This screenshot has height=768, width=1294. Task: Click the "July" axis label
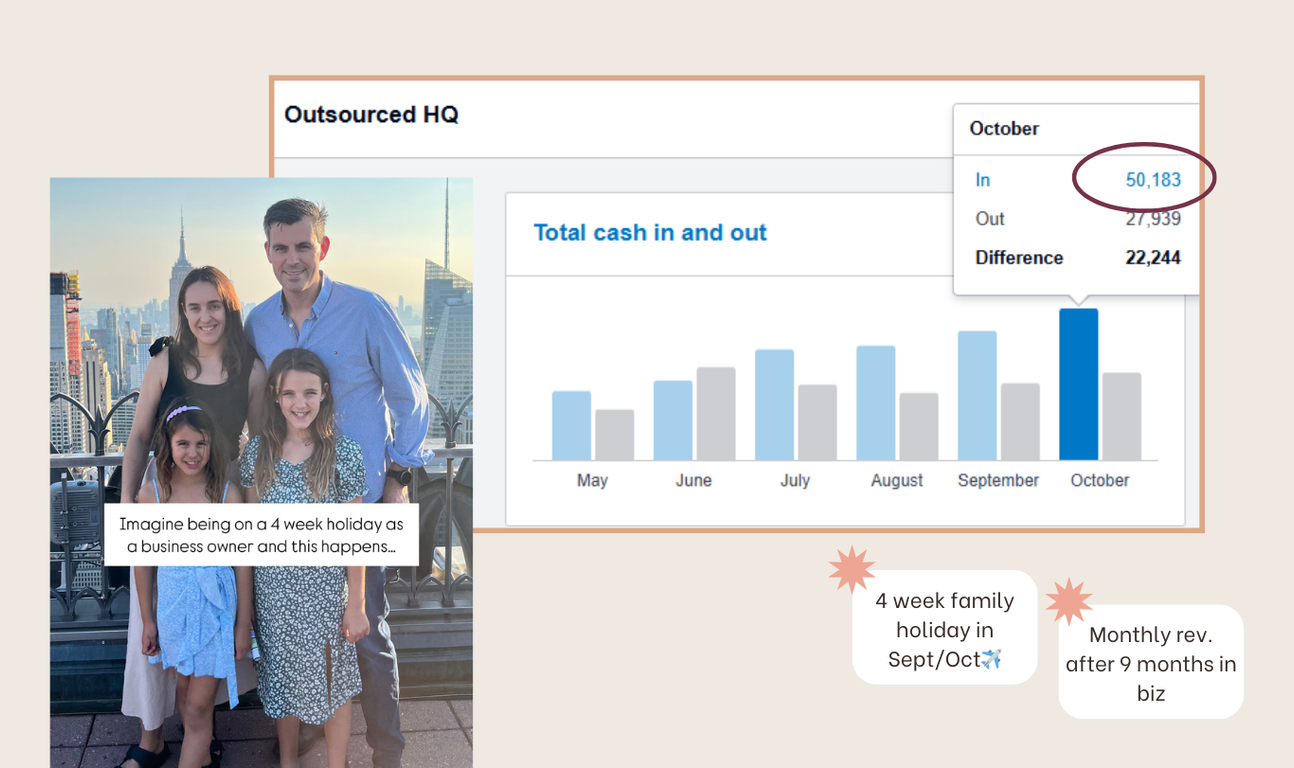pyautogui.click(x=795, y=481)
